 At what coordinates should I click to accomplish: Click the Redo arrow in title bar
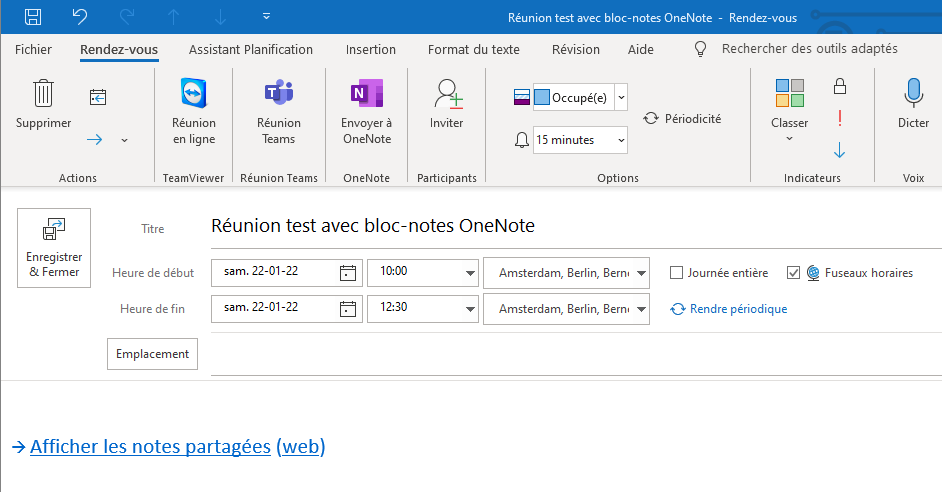pyautogui.click(x=127, y=17)
